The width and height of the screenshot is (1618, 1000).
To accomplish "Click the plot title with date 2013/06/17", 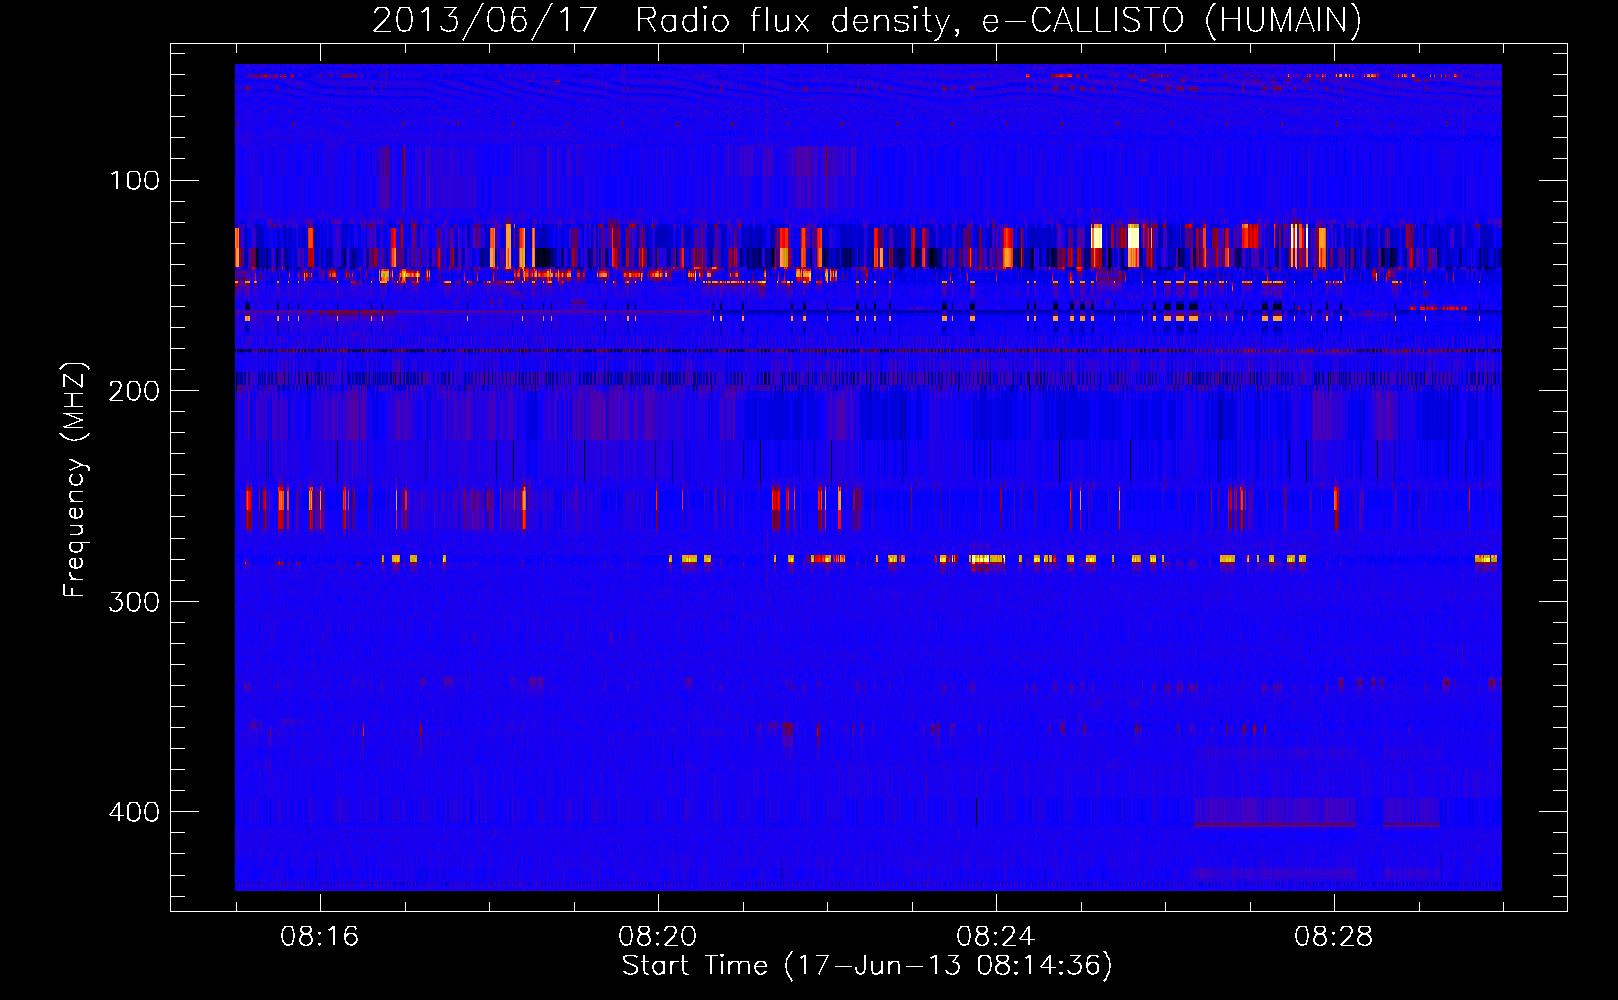I will 867,20.
